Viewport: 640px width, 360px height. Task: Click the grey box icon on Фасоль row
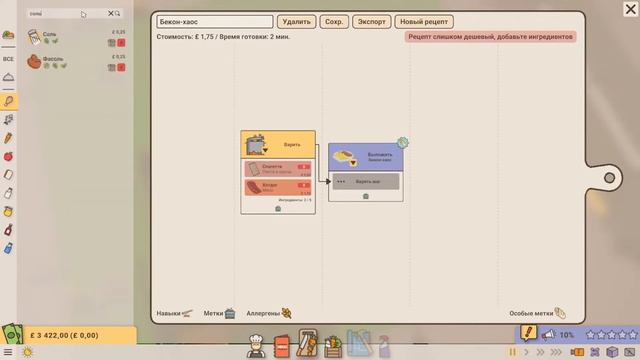tap(111, 67)
